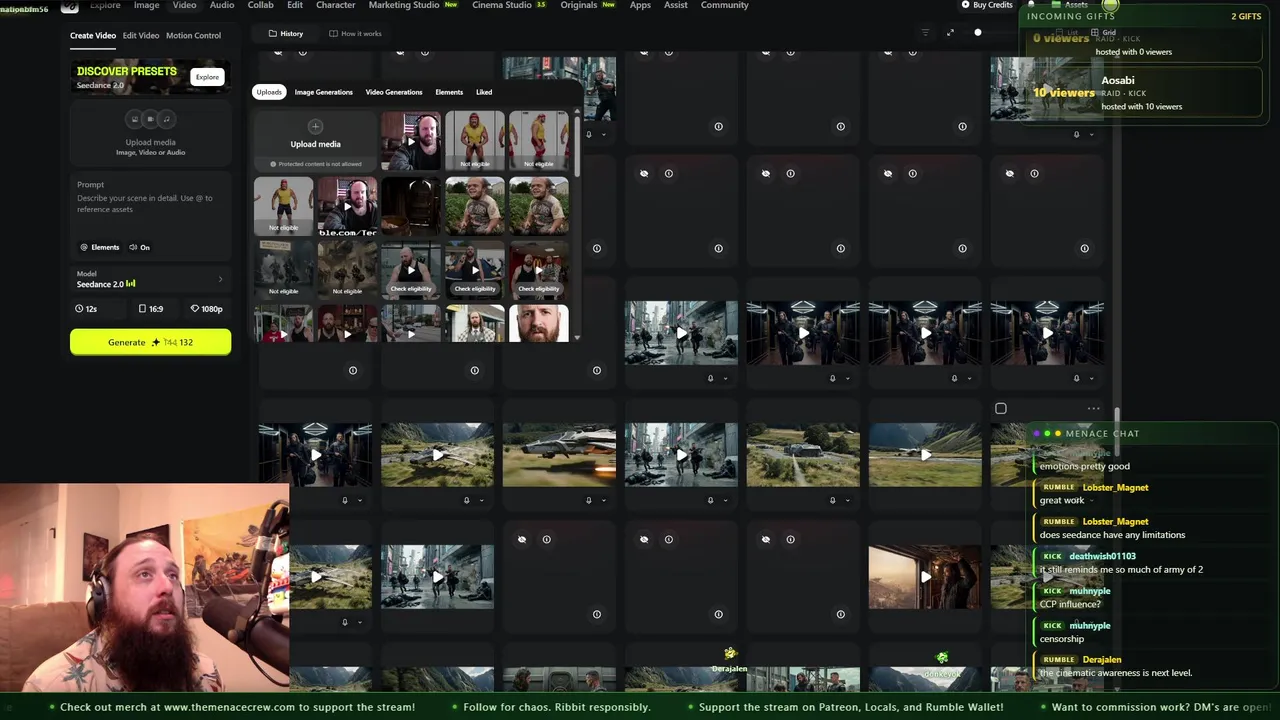Select the bald bearded face close-up thumbnail
This screenshot has height=720, width=1280.
538,323
